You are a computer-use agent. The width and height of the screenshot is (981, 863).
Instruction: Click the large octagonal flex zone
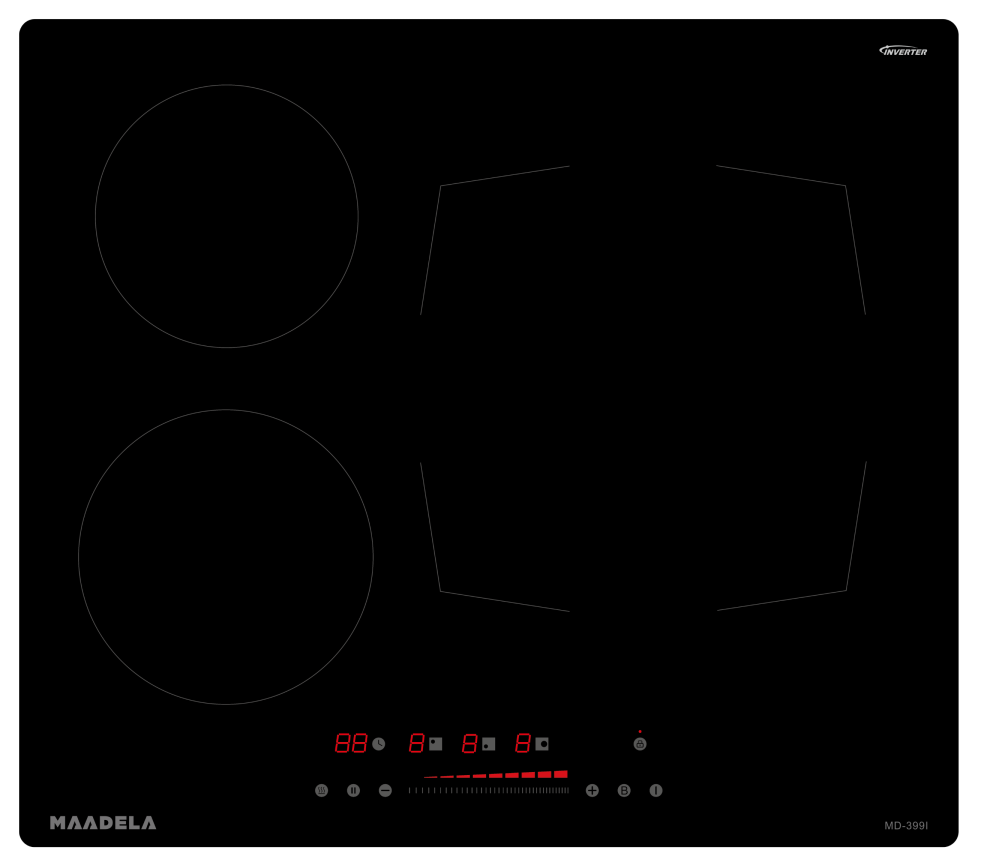(x=643, y=388)
